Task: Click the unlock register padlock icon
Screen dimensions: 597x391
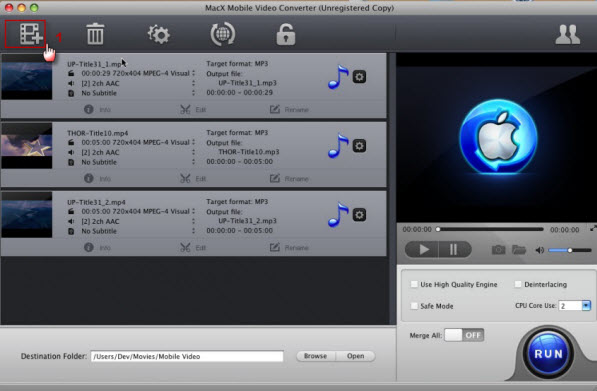Action: coord(286,34)
